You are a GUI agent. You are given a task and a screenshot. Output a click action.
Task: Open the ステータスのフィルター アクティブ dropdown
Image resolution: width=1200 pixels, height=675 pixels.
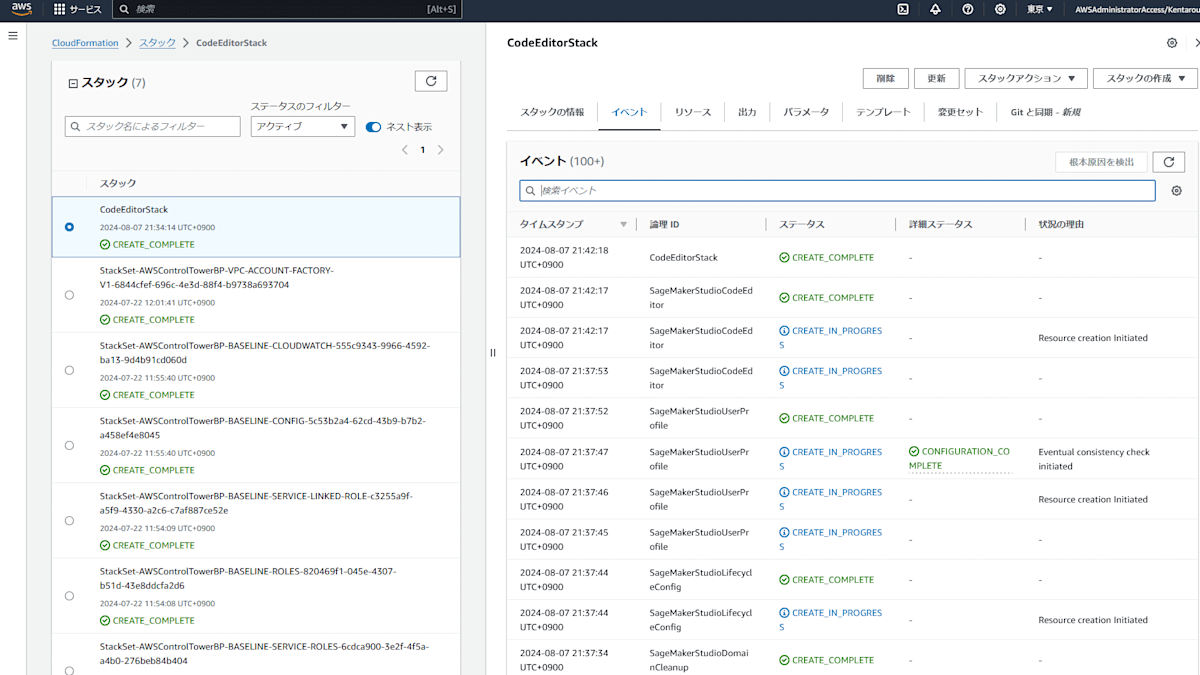(x=302, y=126)
